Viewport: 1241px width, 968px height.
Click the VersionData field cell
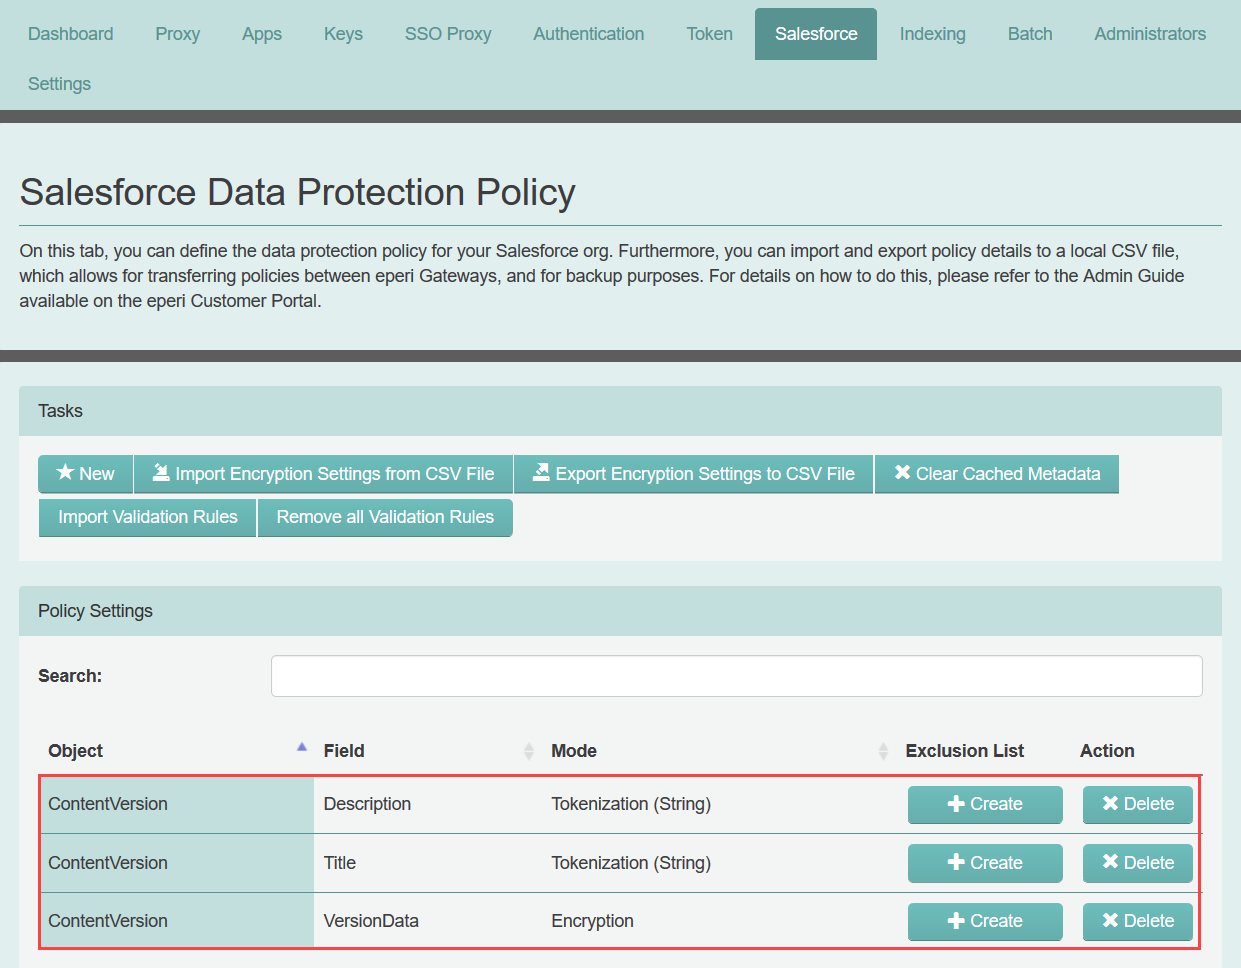(371, 921)
